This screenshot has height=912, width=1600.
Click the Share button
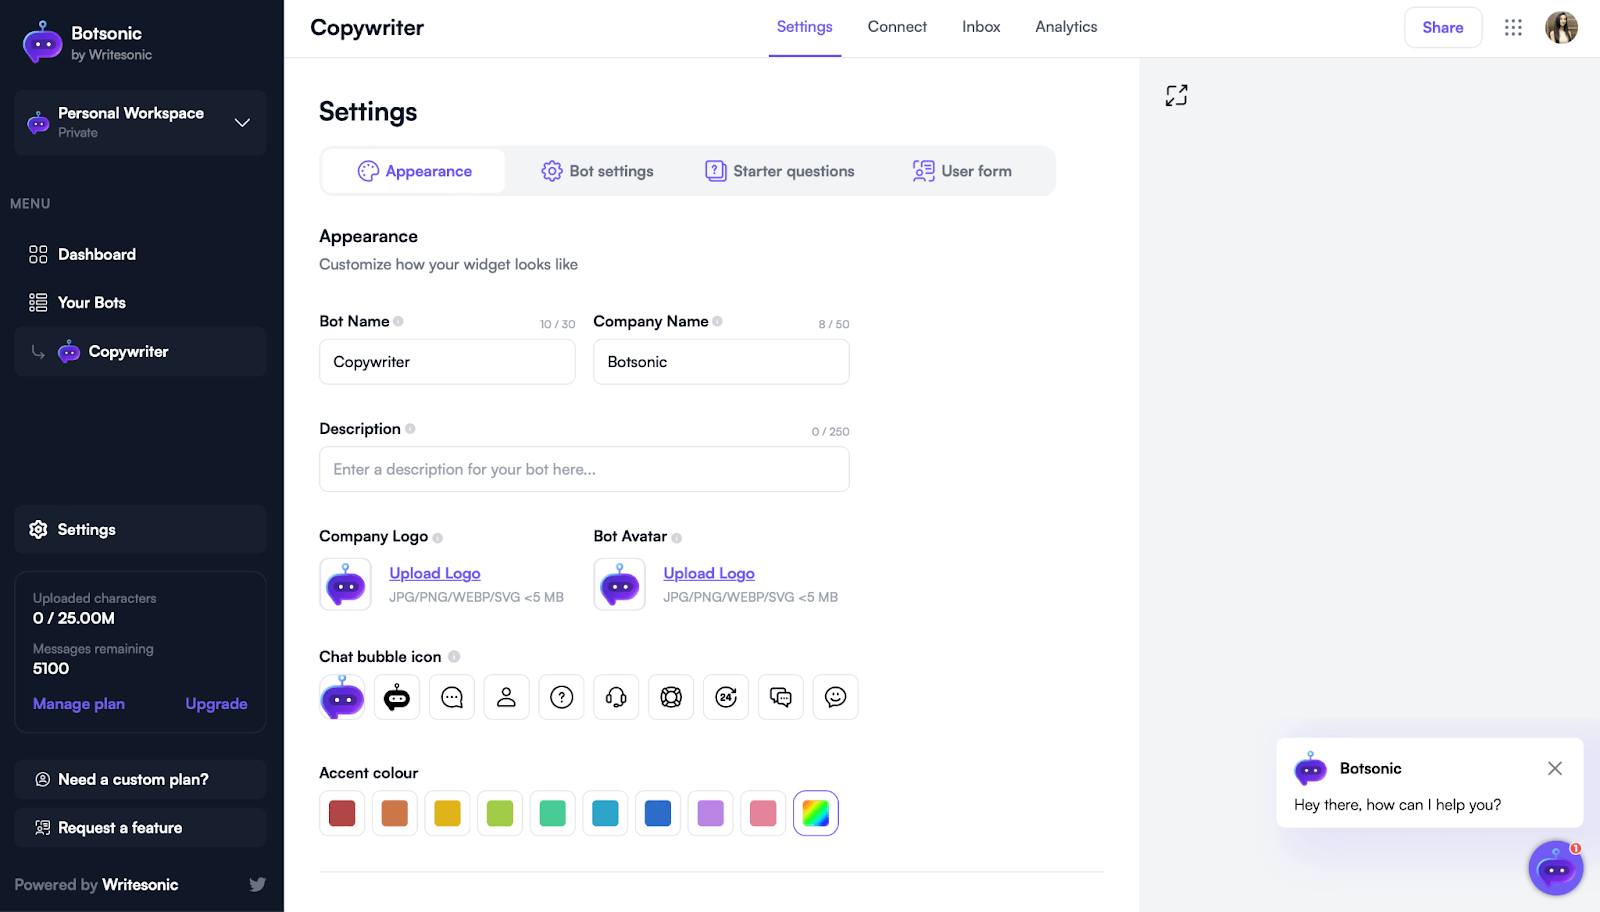coord(1442,28)
